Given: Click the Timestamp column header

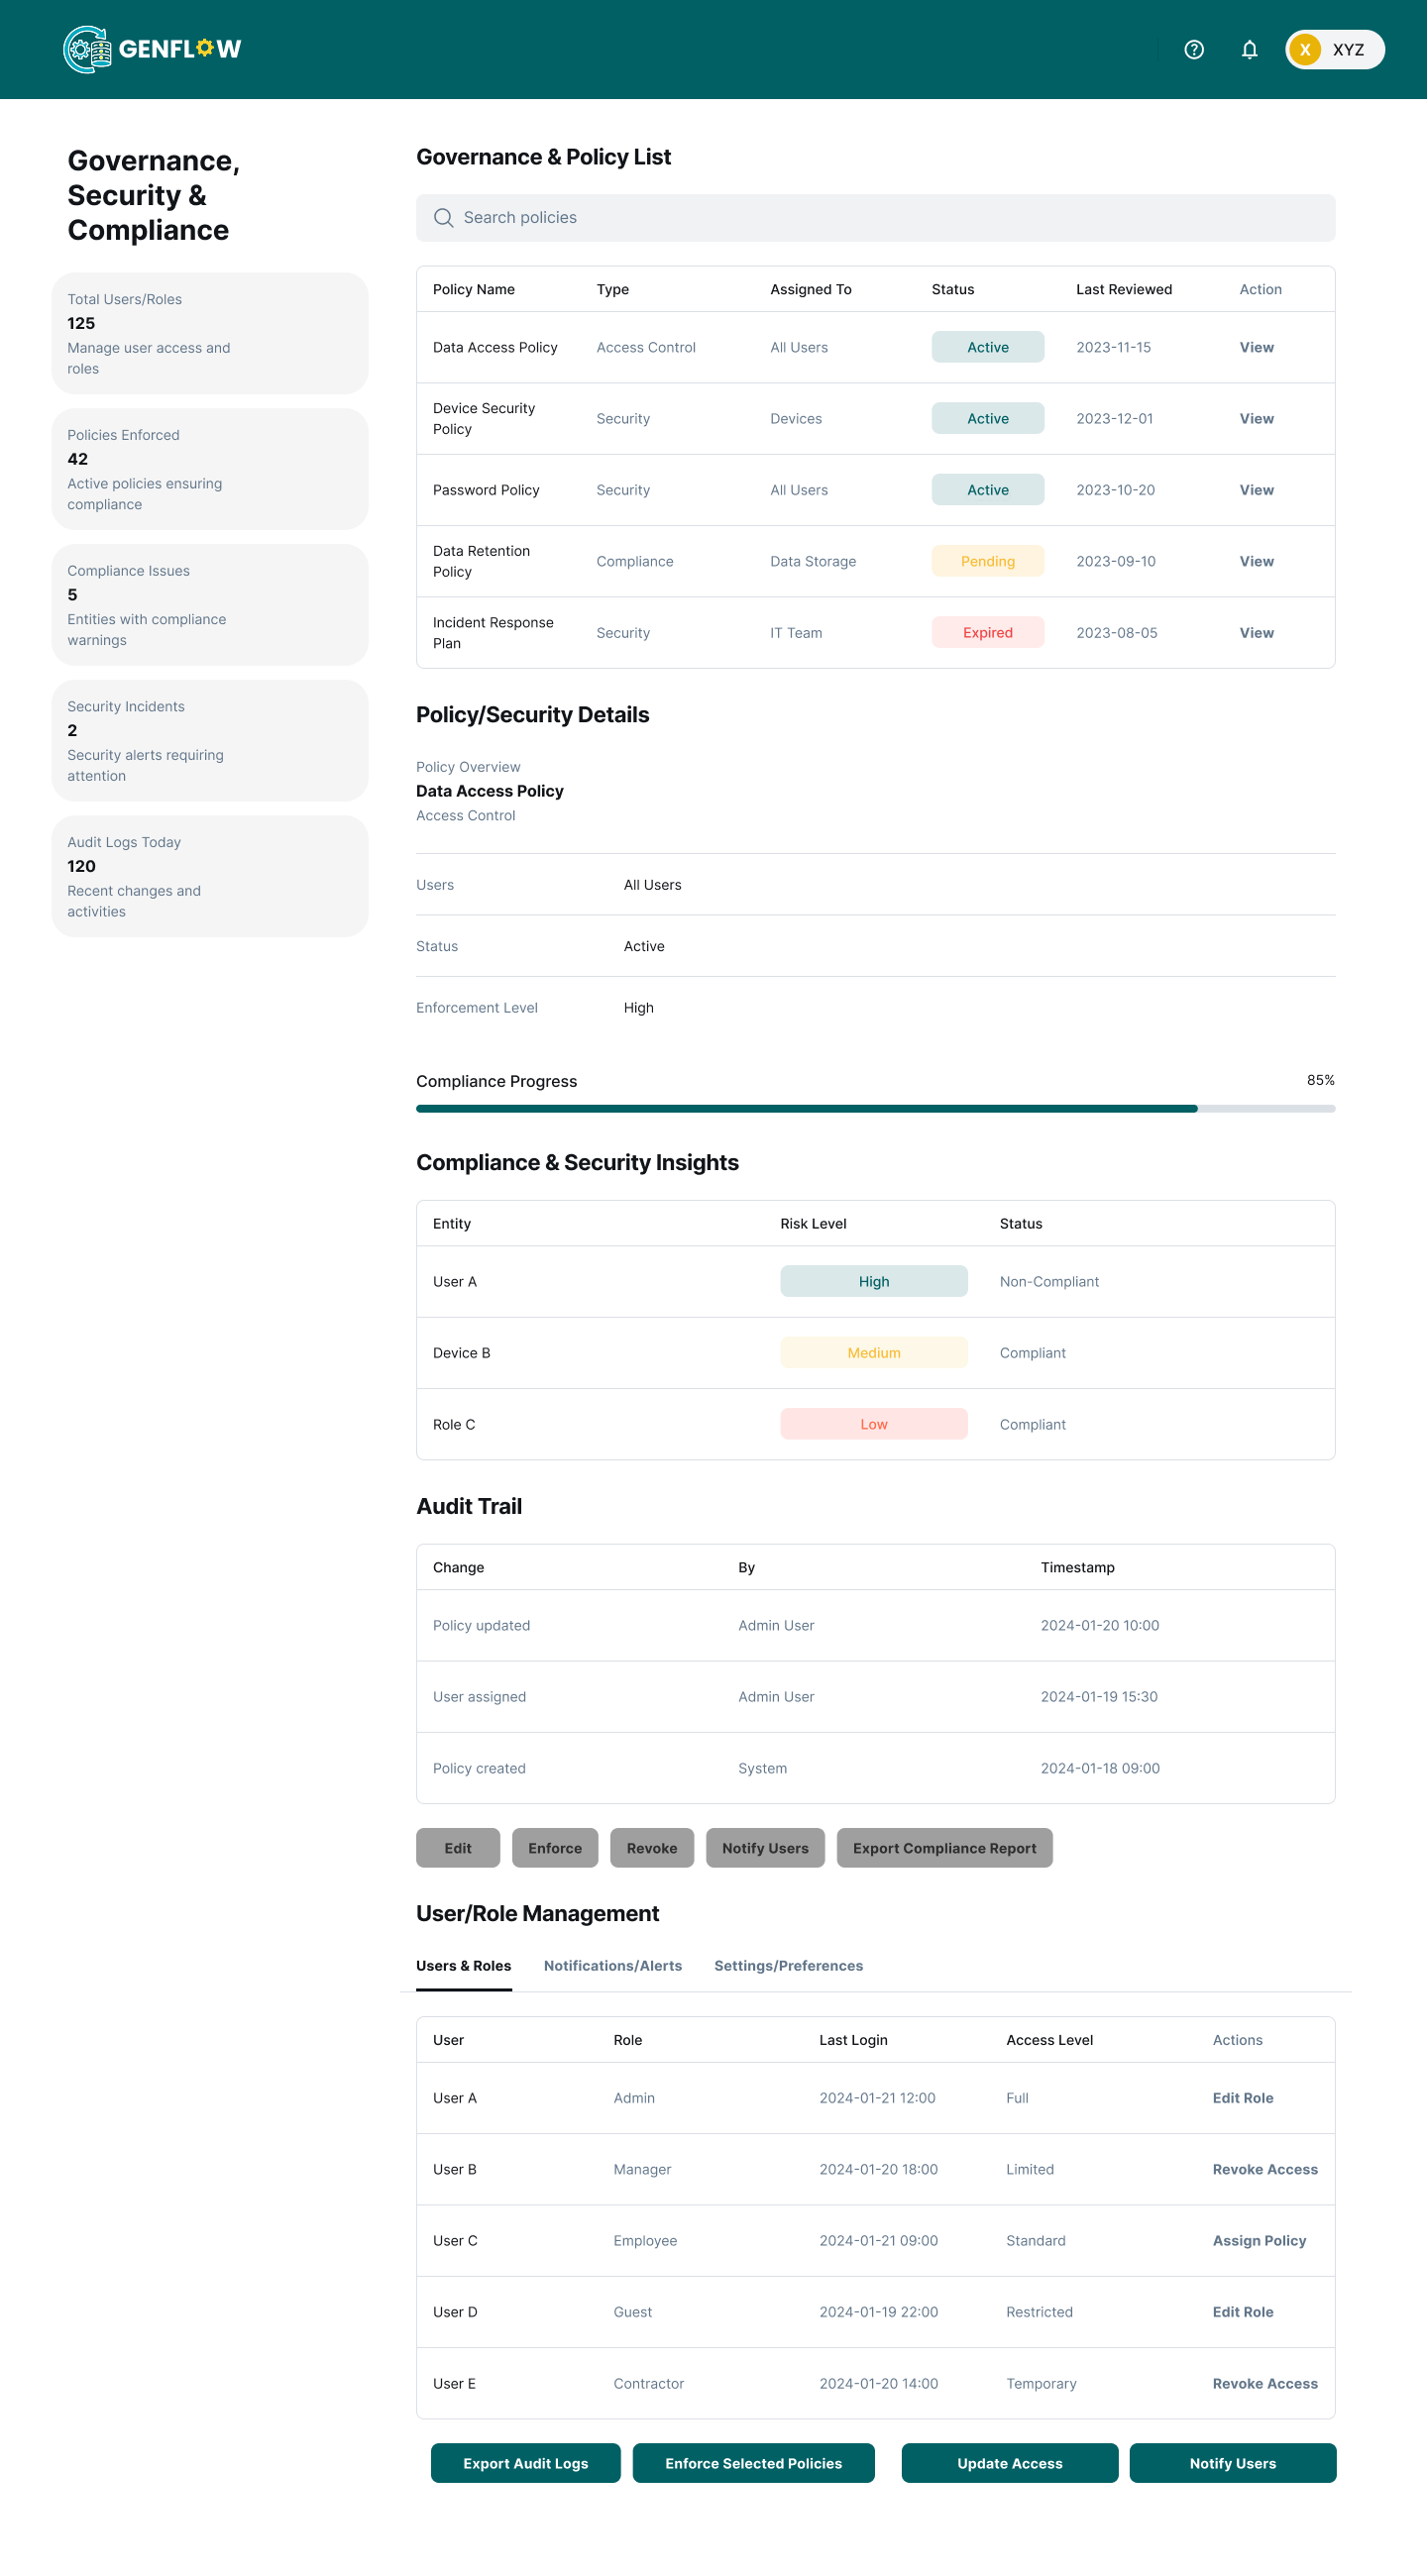Looking at the screenshot, I should (x=1077, y=1567).
